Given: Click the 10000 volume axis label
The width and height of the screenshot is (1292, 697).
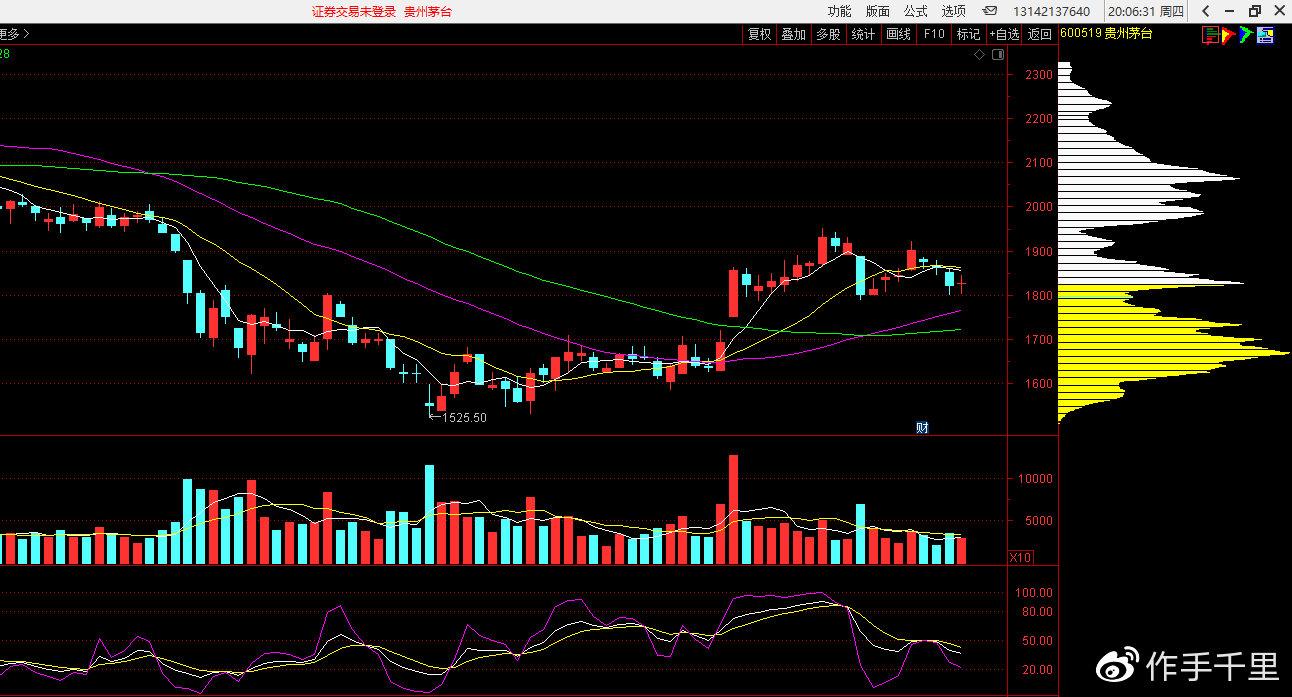Looking at the screenshot, I should [1035, 478].
